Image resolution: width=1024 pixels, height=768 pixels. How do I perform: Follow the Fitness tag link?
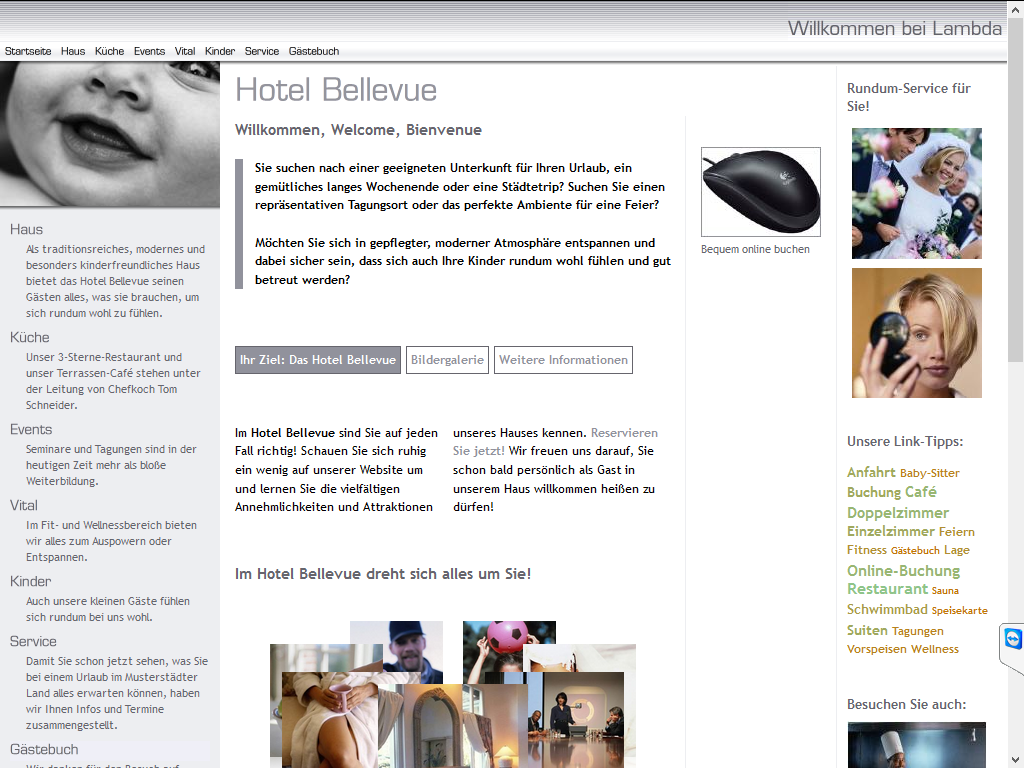[867, 550]
